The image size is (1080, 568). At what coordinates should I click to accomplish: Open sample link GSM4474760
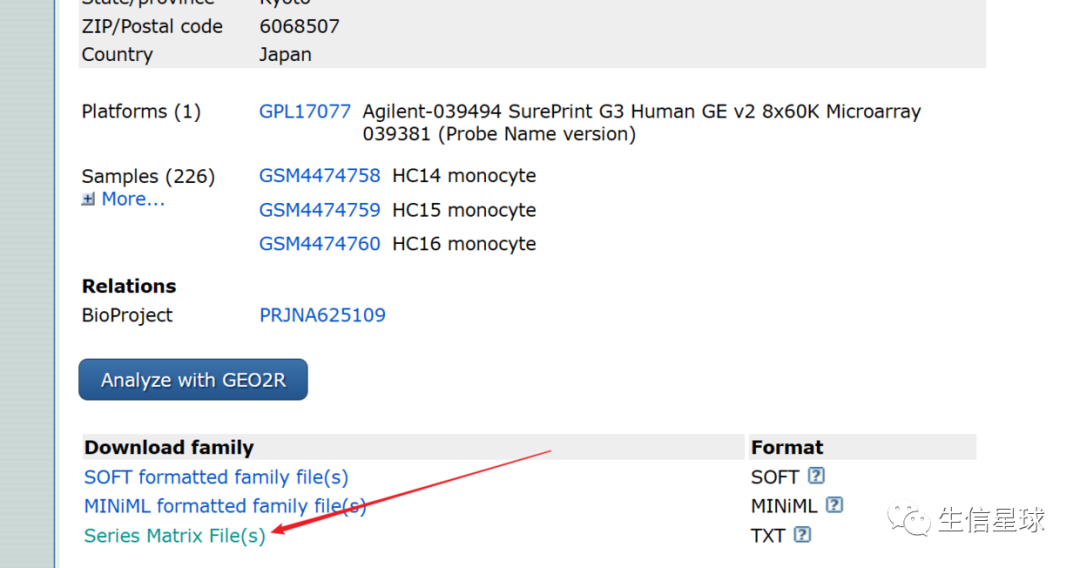(x=319, y=244)
